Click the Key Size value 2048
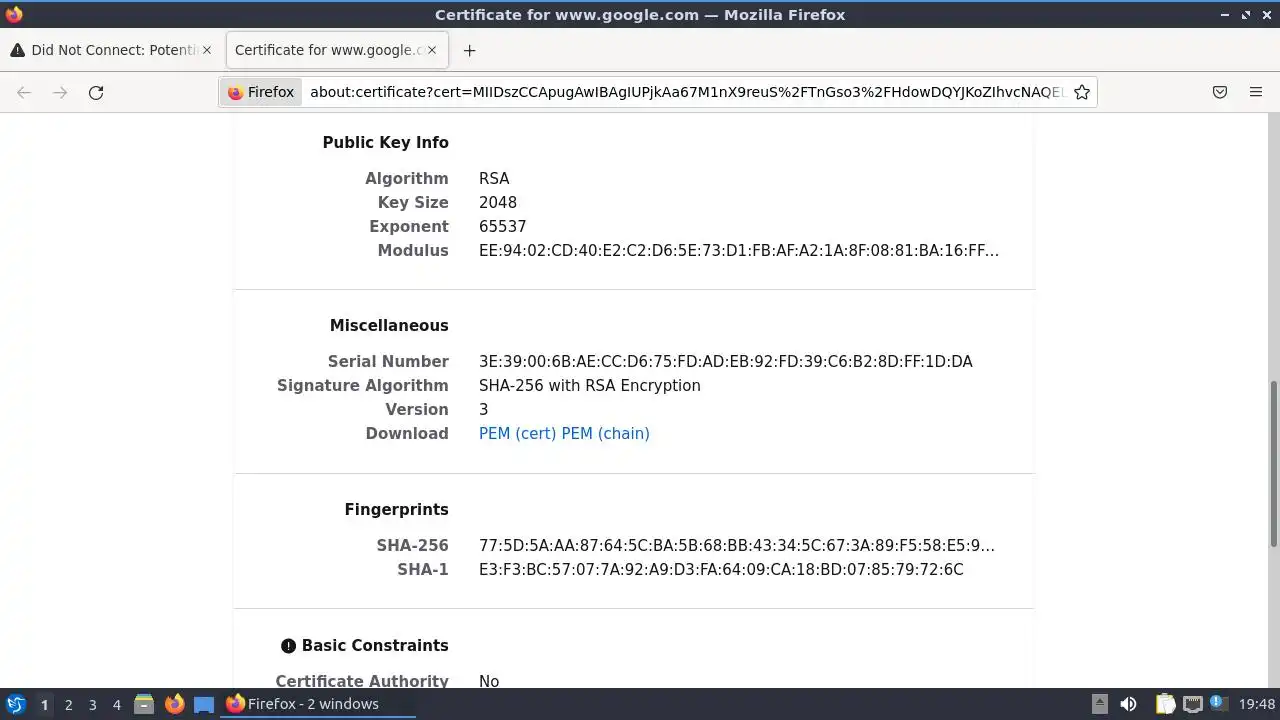This screenshot has height=720, width=1280. (498, 203)
